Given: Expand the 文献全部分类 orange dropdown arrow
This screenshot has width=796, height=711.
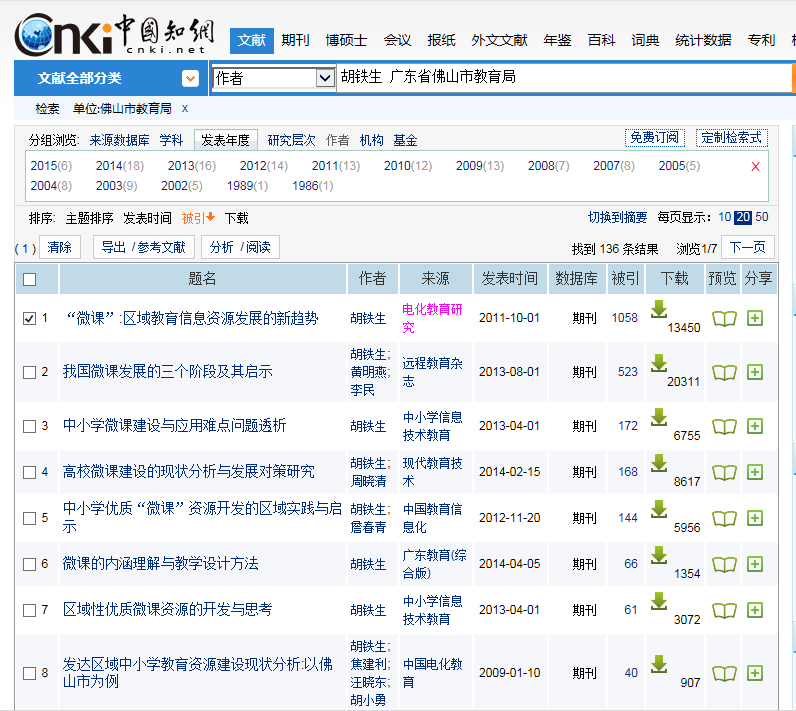Looking at the screenshot, I should point(190,79).
